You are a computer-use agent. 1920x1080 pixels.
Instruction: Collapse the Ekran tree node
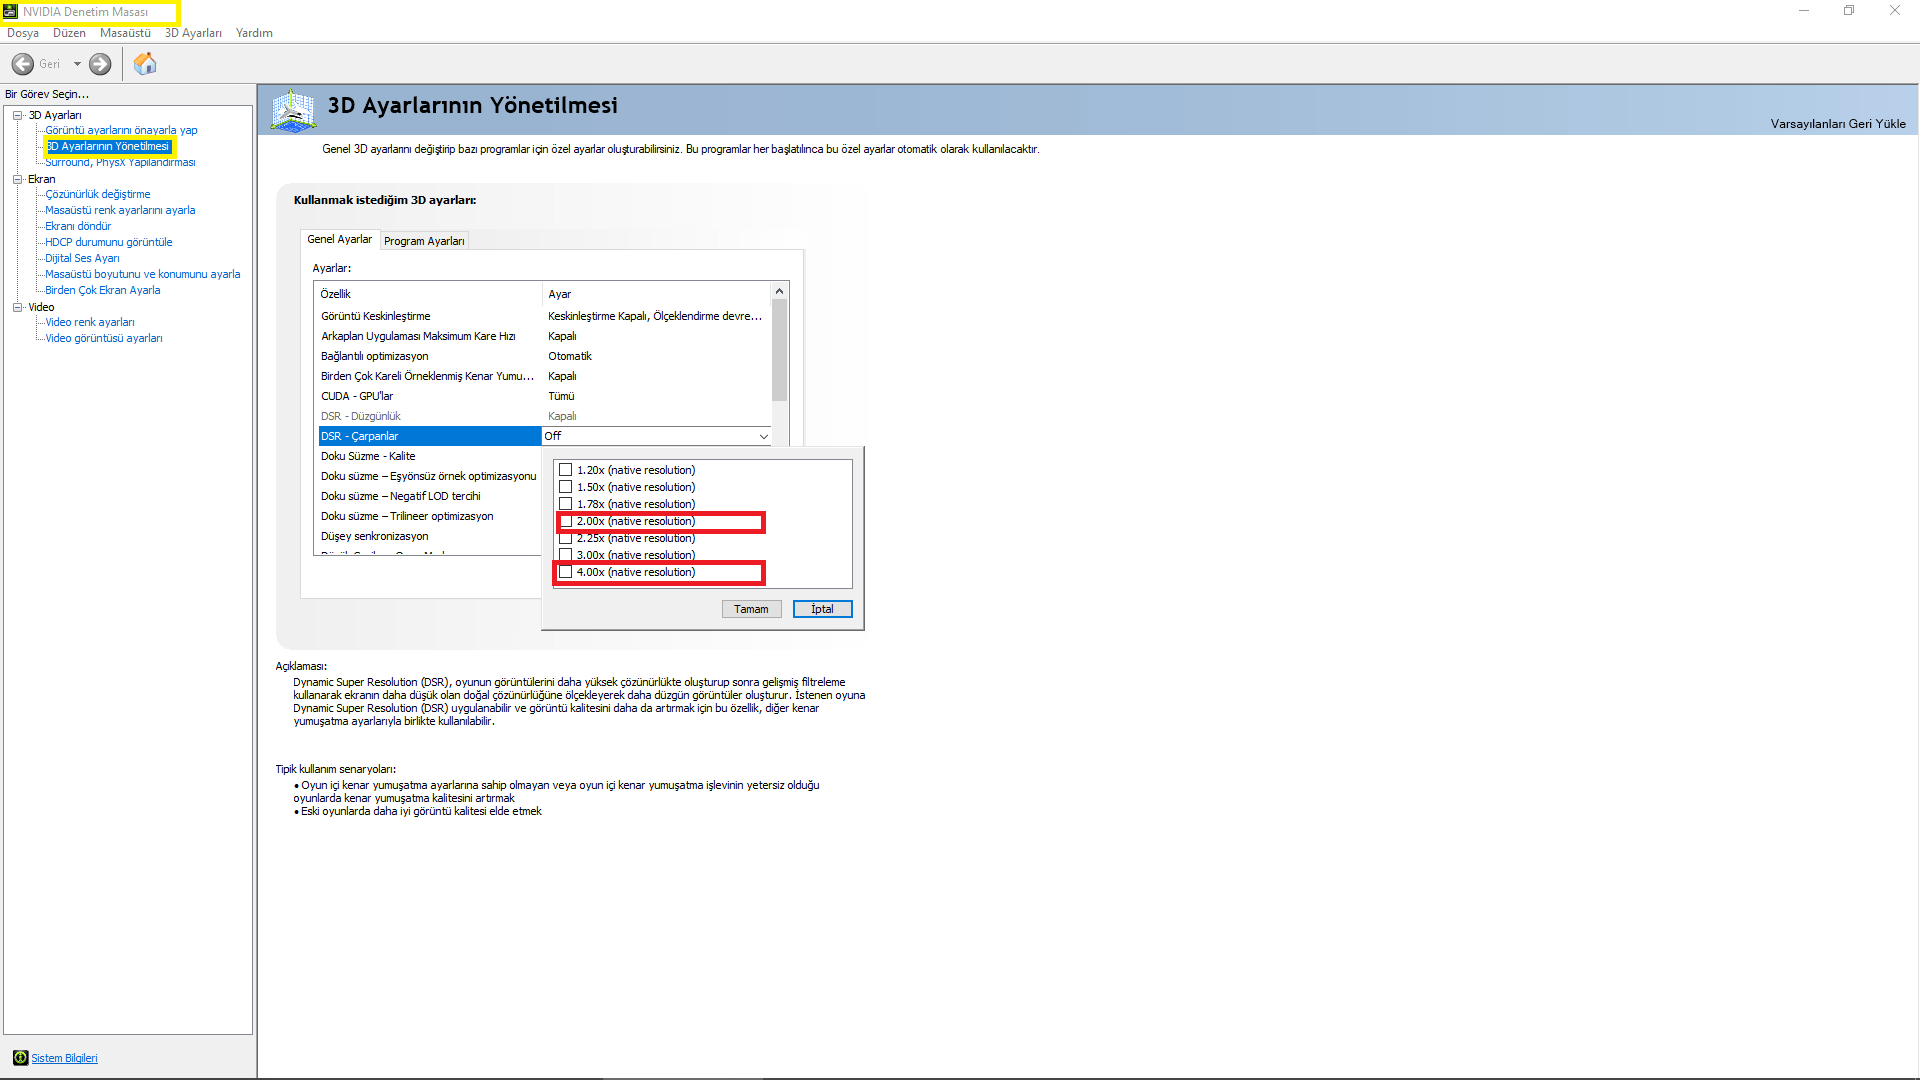click(17, 179)
